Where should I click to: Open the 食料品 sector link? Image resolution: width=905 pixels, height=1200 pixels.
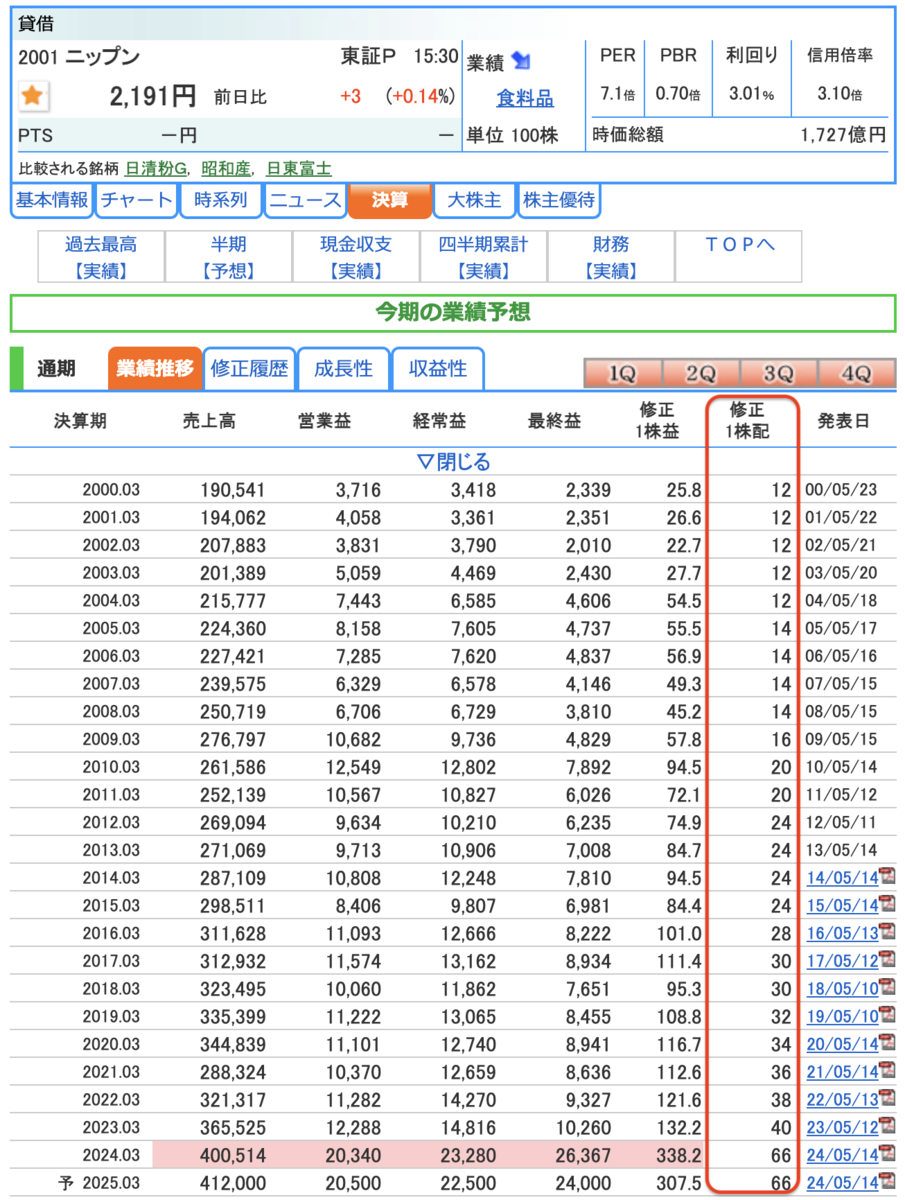(x=525, y=98)
